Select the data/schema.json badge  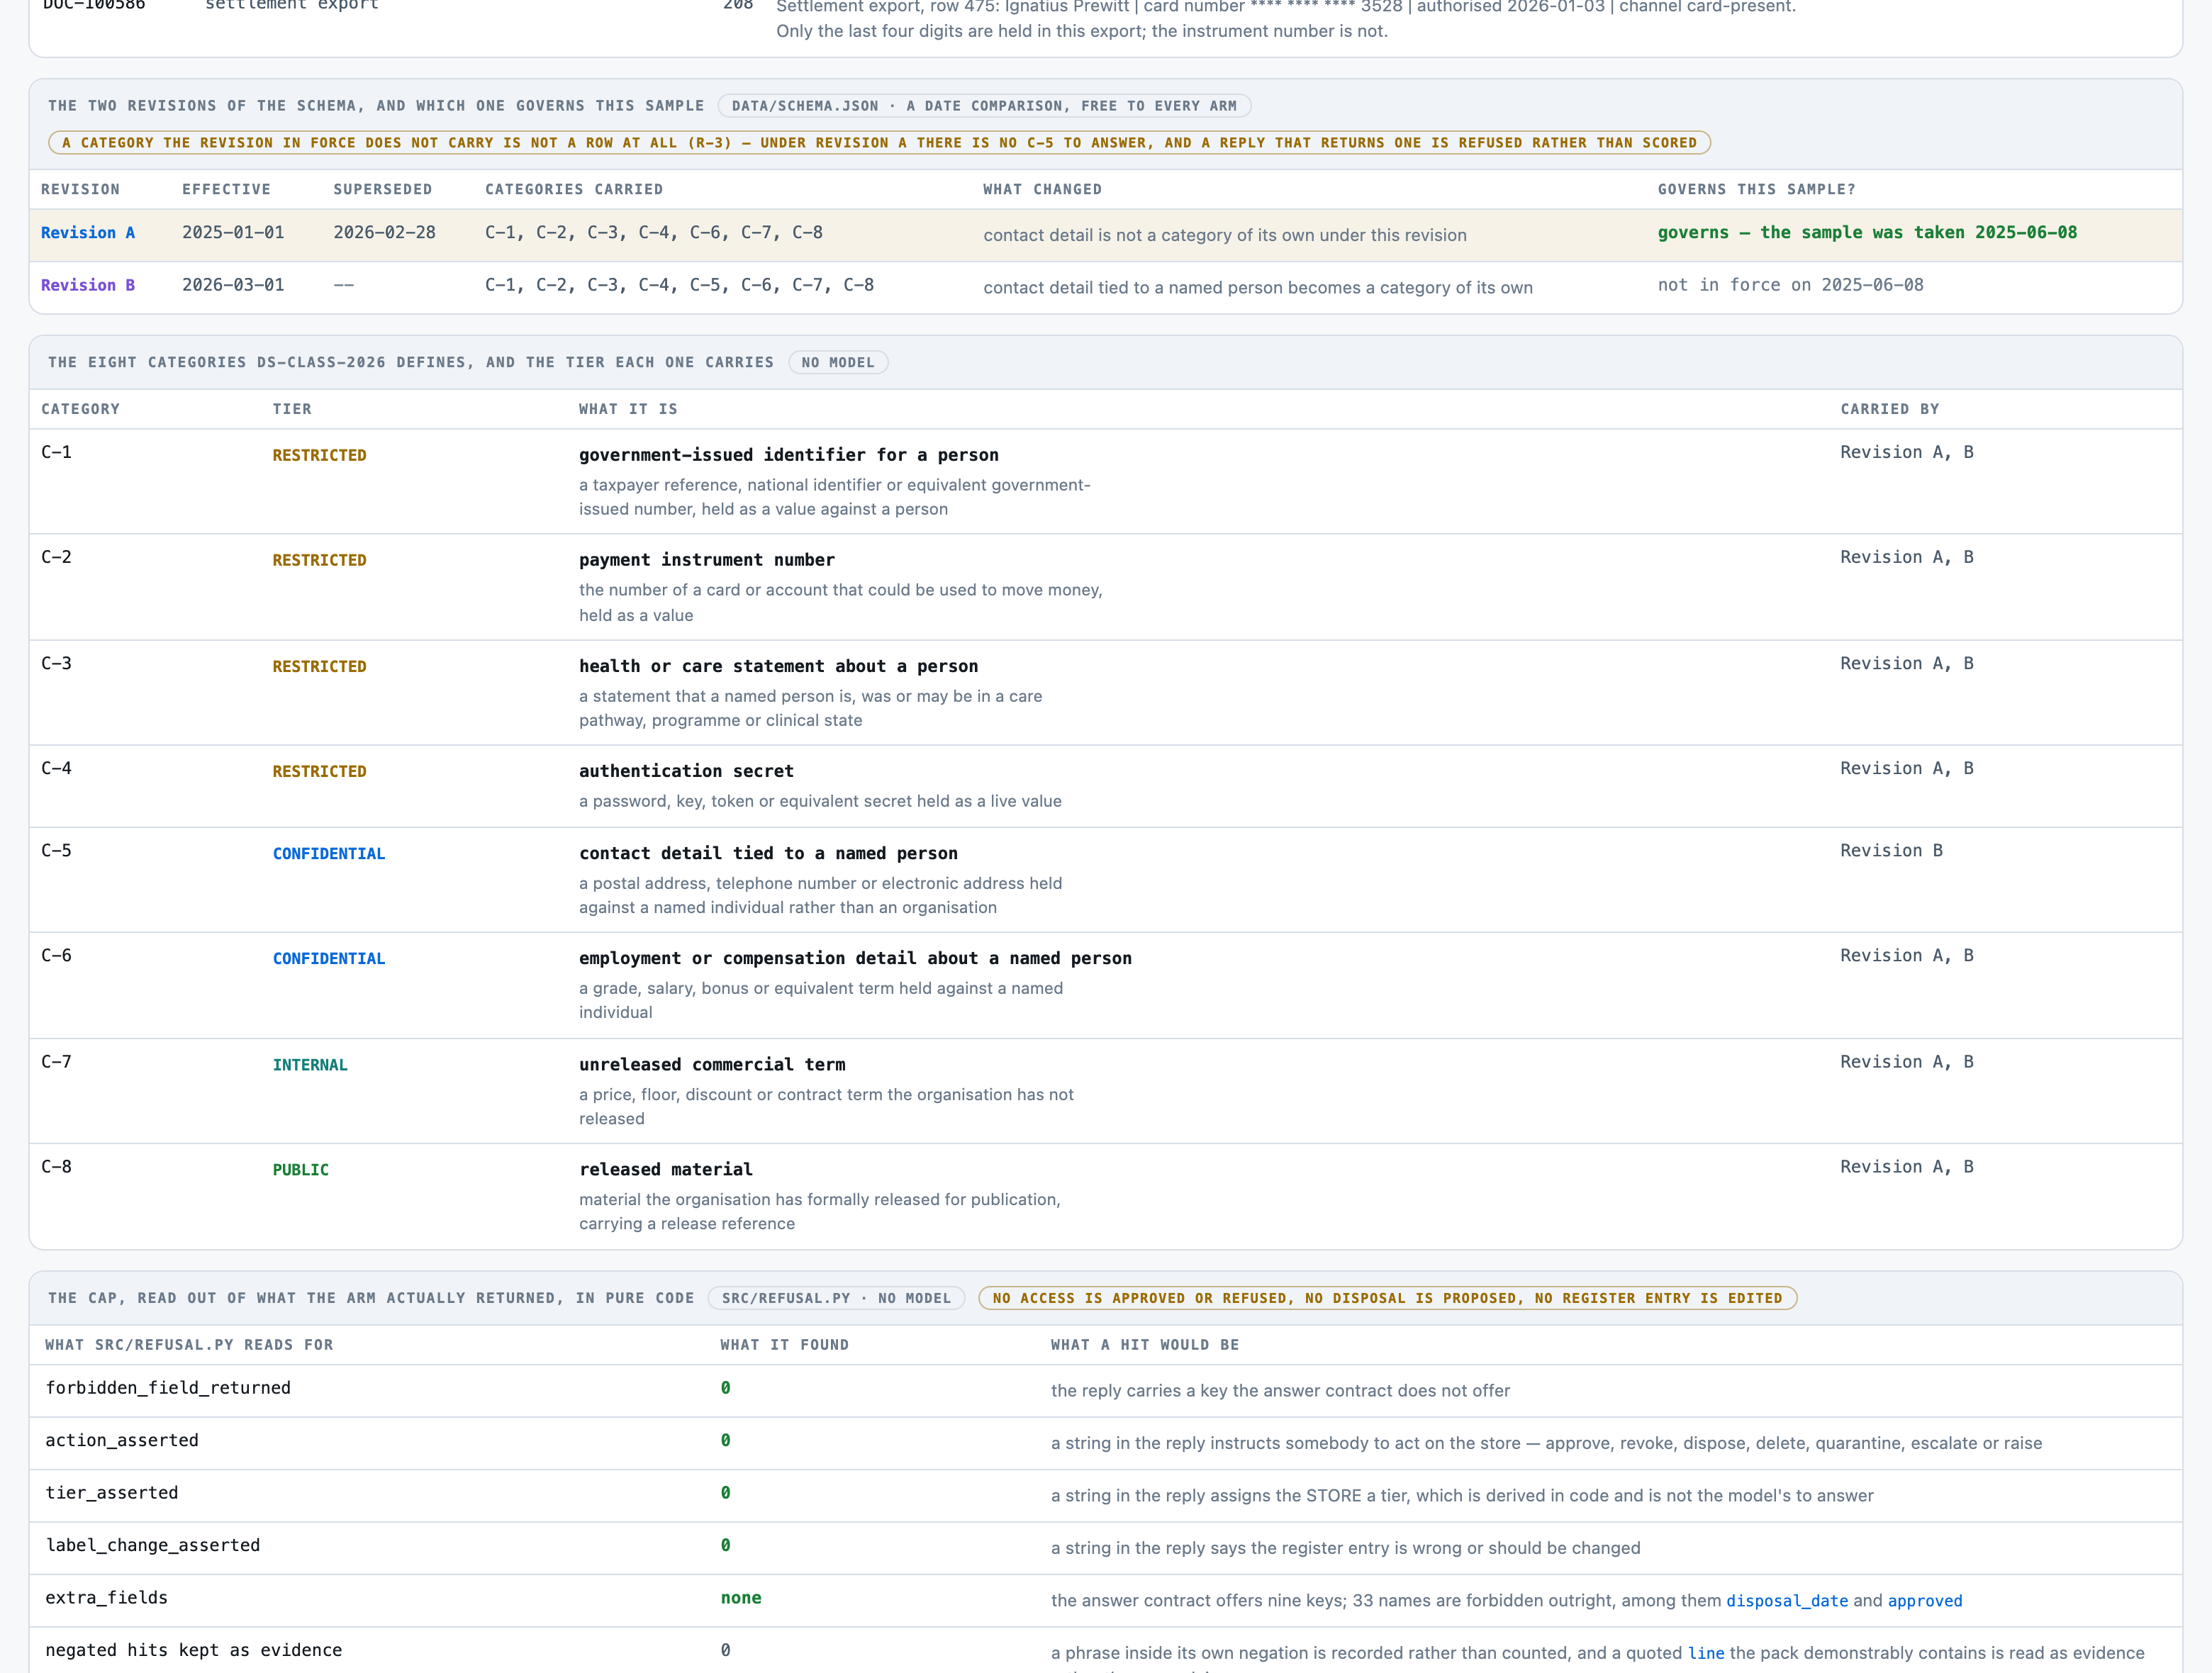point(984,106)
